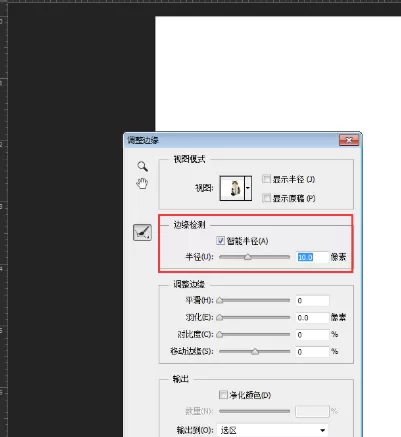Click the 平滑 value input field
This screenshot has width=401, height=437.
312,301
